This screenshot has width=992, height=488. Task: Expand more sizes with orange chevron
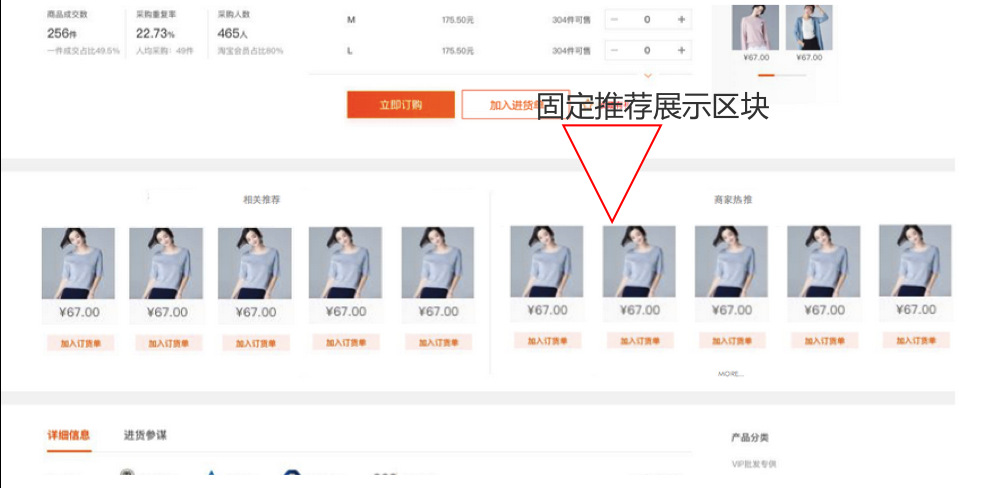647,75
